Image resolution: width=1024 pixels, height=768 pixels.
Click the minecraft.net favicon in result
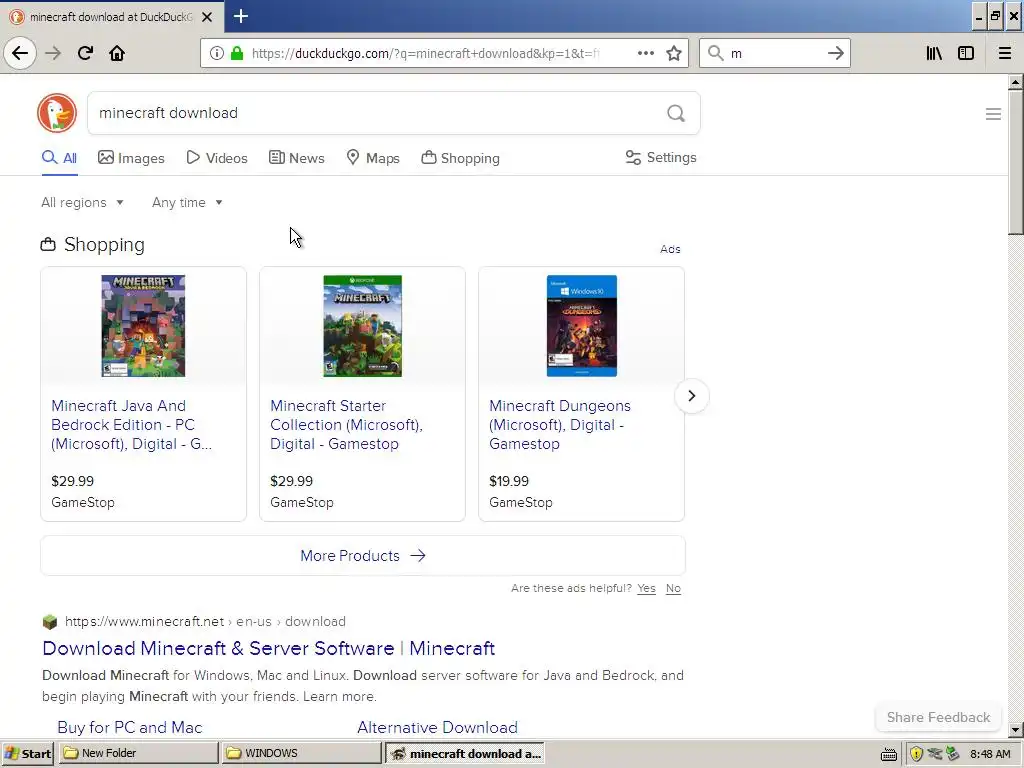(x=50, y=622)
